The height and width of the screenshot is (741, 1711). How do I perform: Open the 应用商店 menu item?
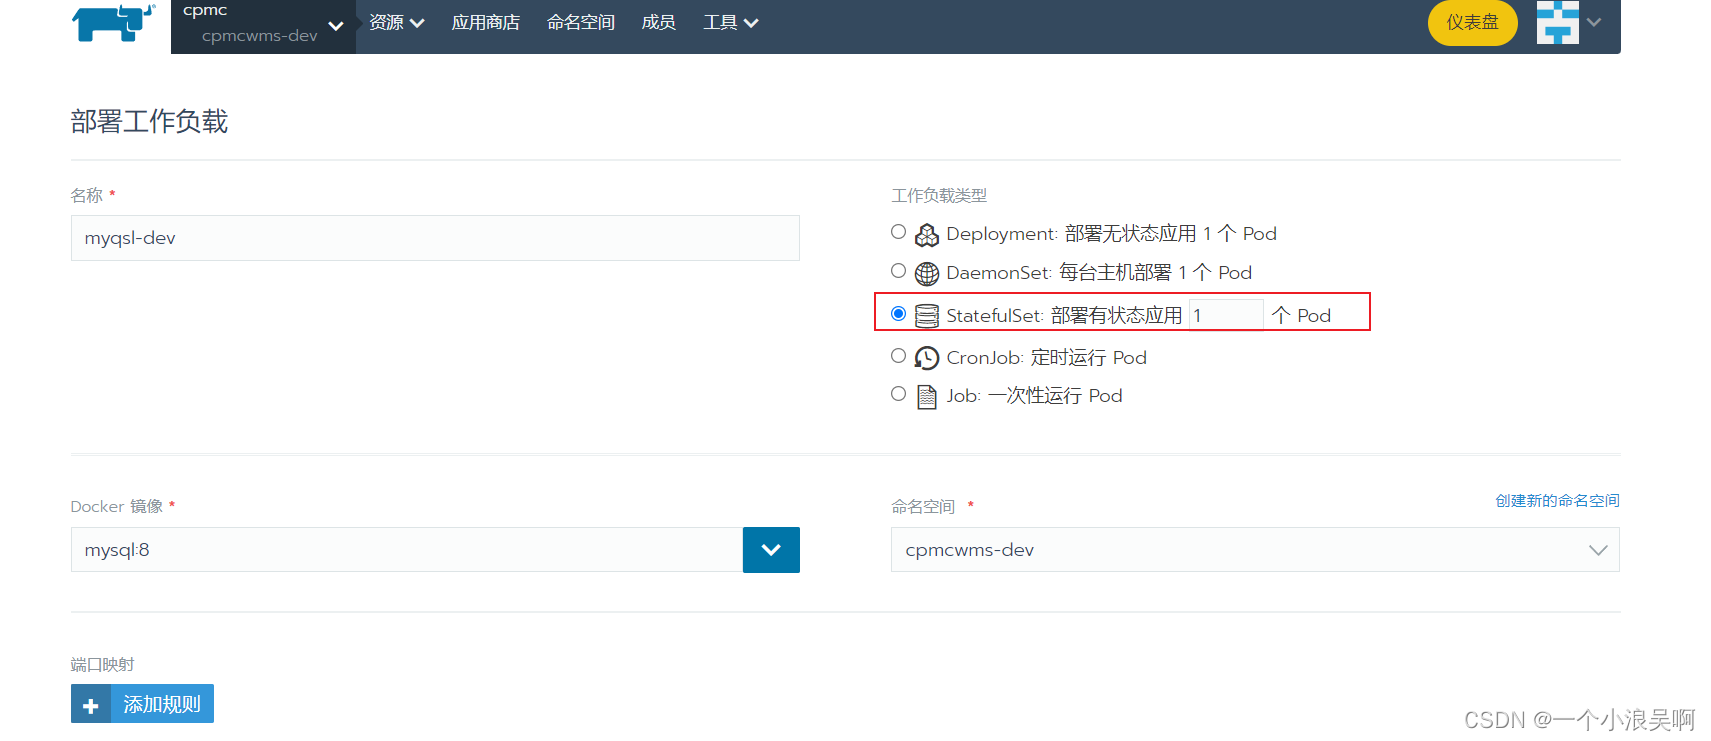485,23
